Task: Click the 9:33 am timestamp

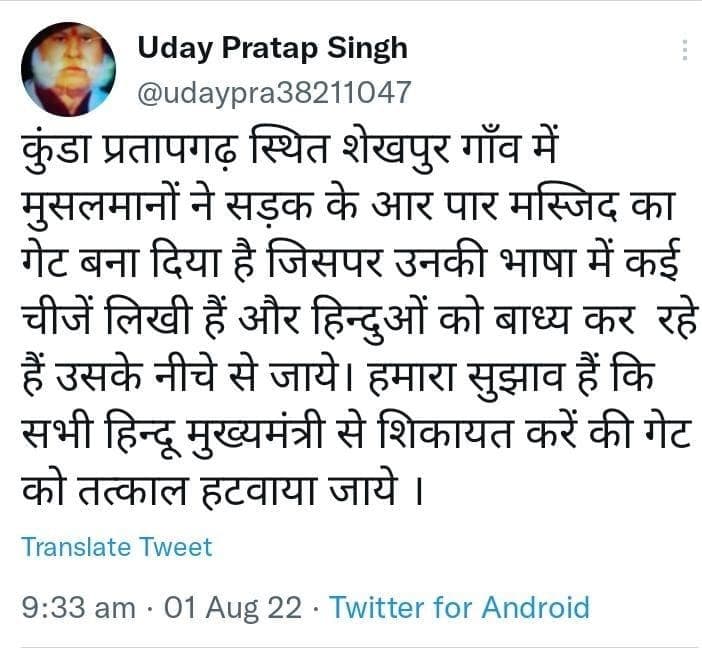Action: point(76,607)
